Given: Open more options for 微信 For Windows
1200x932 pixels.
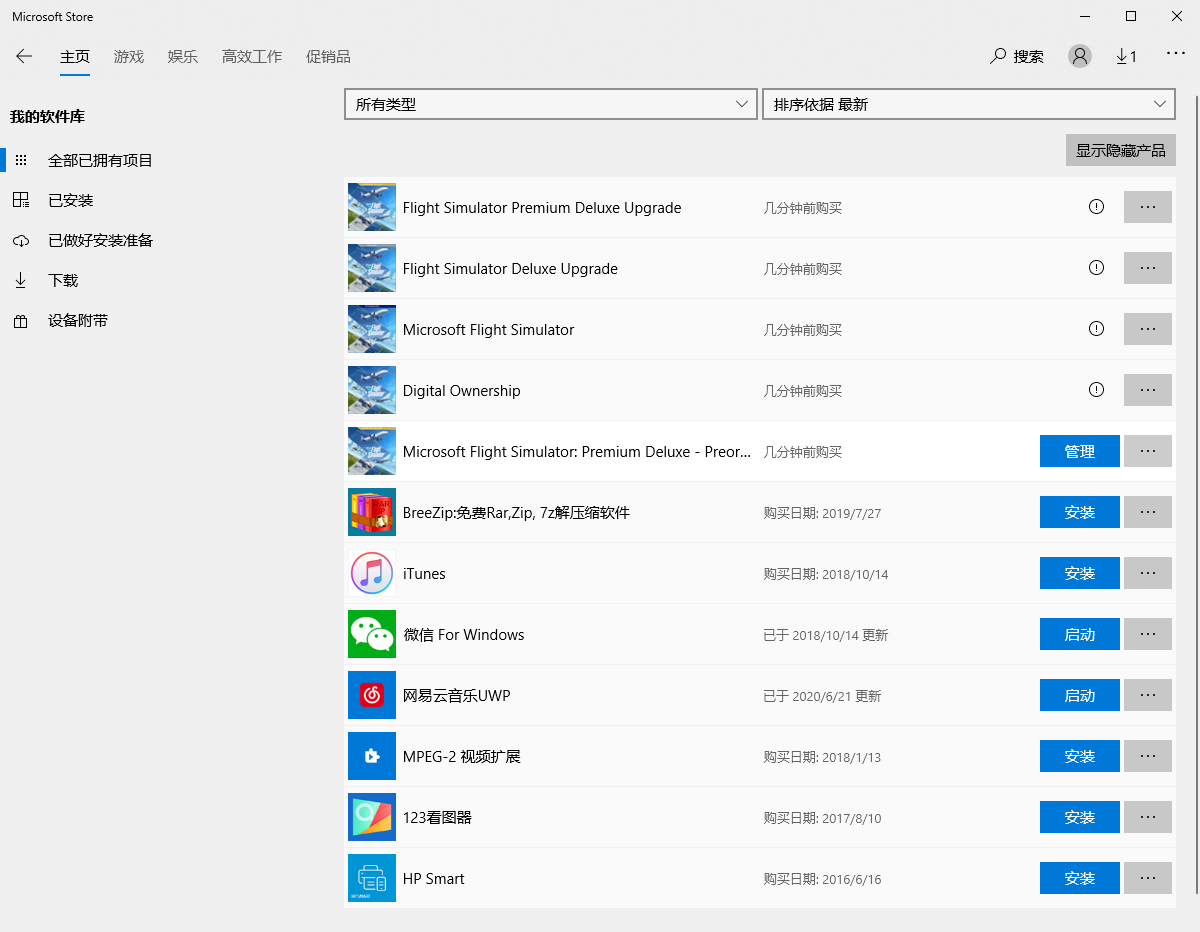Looking at the screenshot, I should 1148,634.
